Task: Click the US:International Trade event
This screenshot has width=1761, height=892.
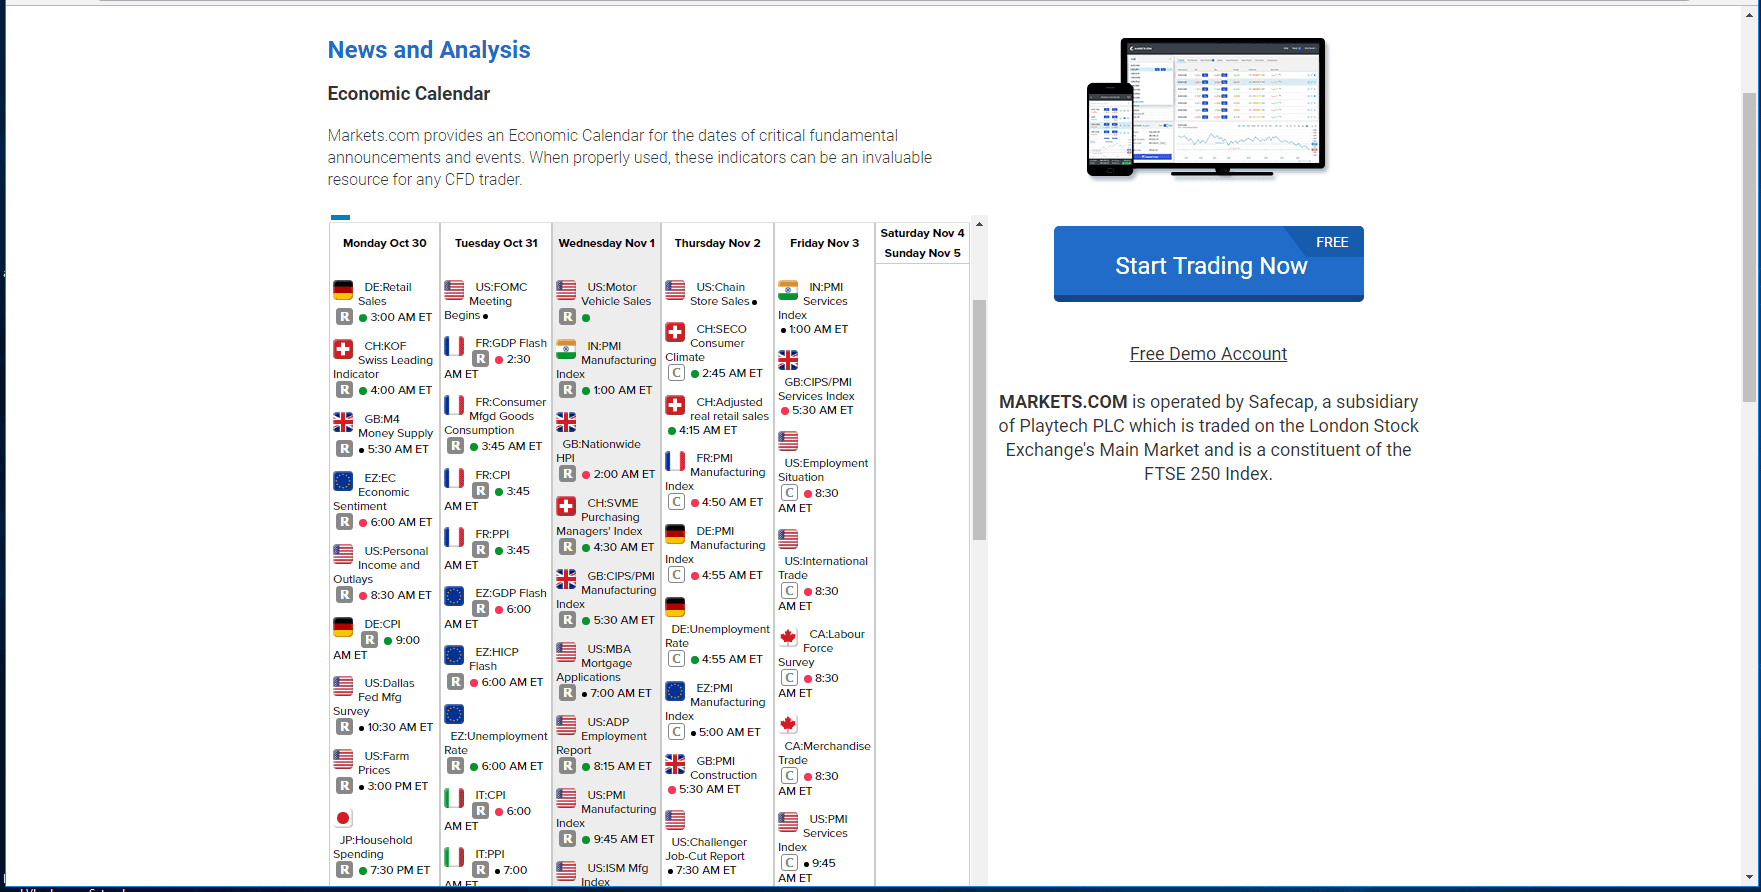Action: (x=824, y=569)
